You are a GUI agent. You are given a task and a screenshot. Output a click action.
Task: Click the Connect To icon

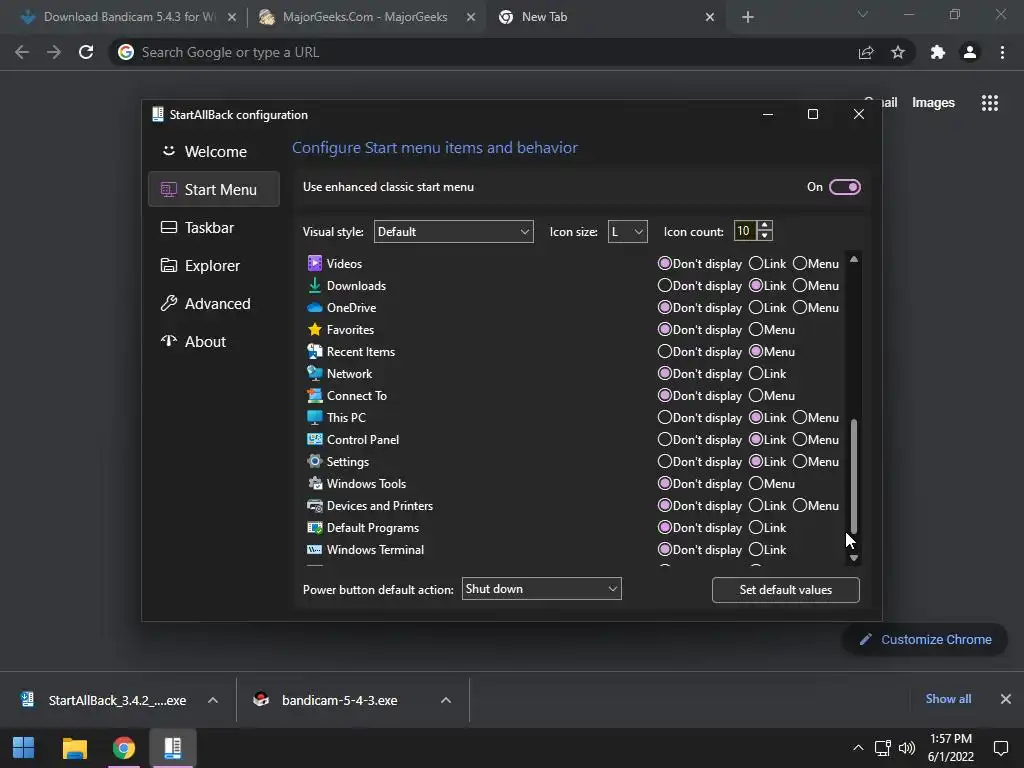point(315,396)
